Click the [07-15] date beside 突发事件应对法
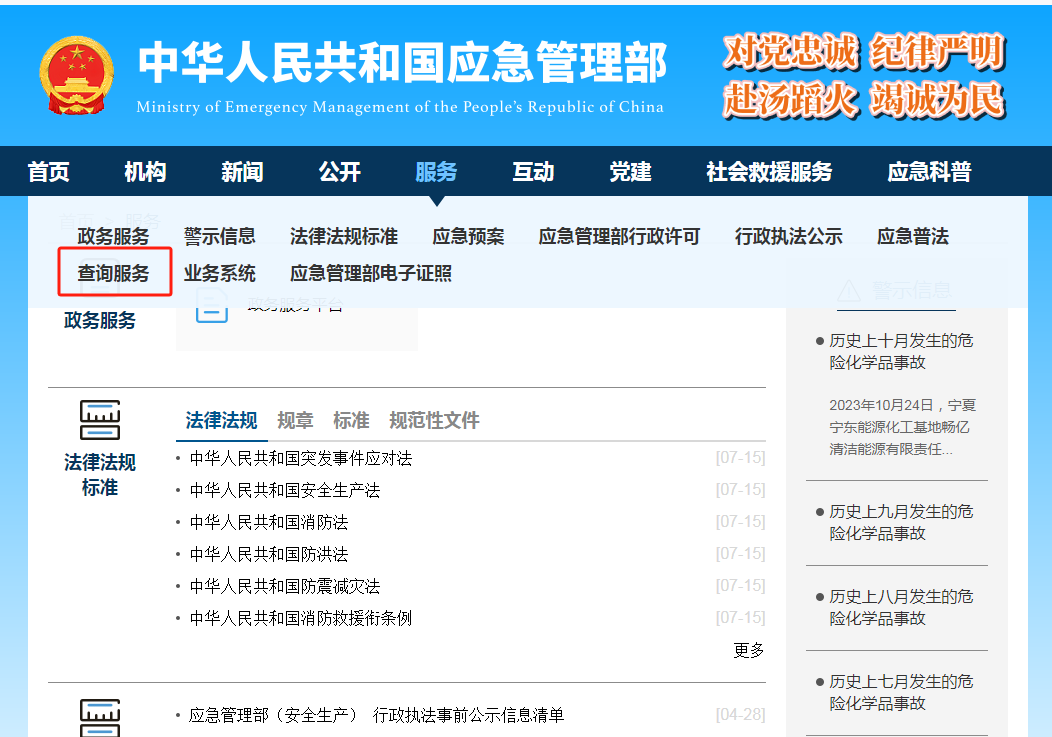 [740, 458]
